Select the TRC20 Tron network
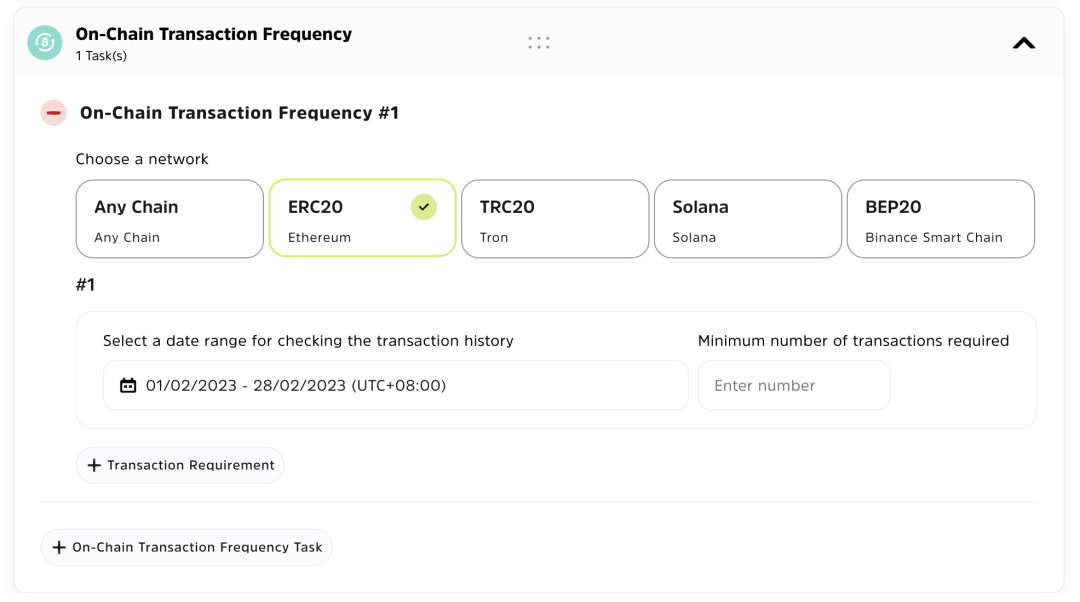This screenshot has height=602, width=1080. pyautogui.click(x=555, y=219)
